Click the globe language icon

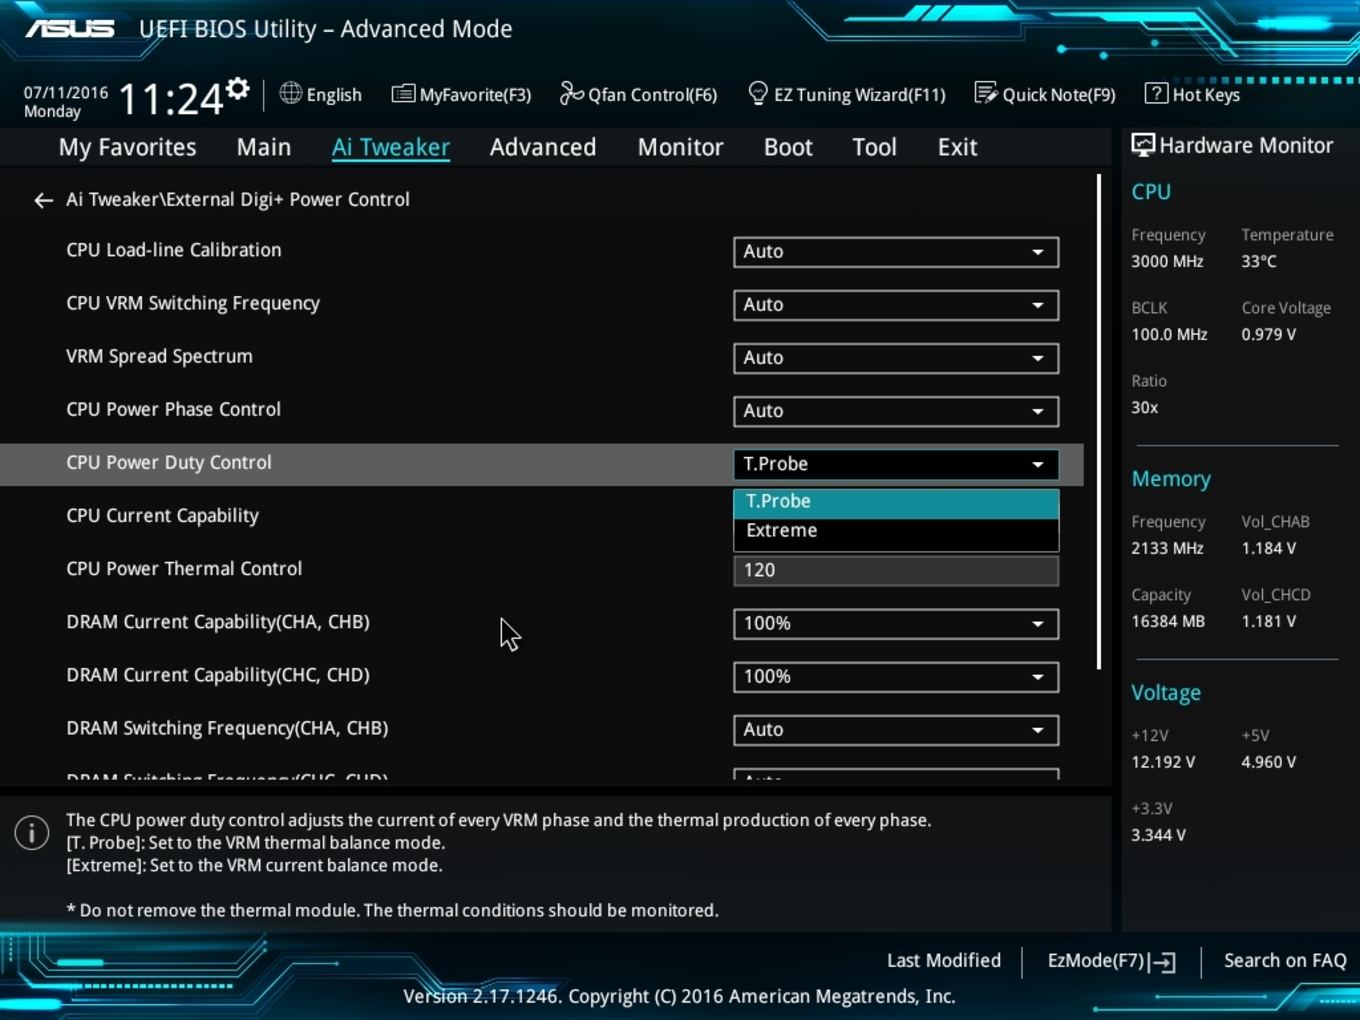tap(290, 93)
